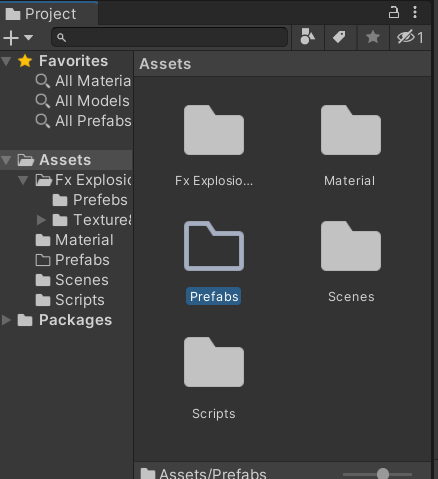
Task: Click the Scenes folder icon in tree
Action: 43,280
